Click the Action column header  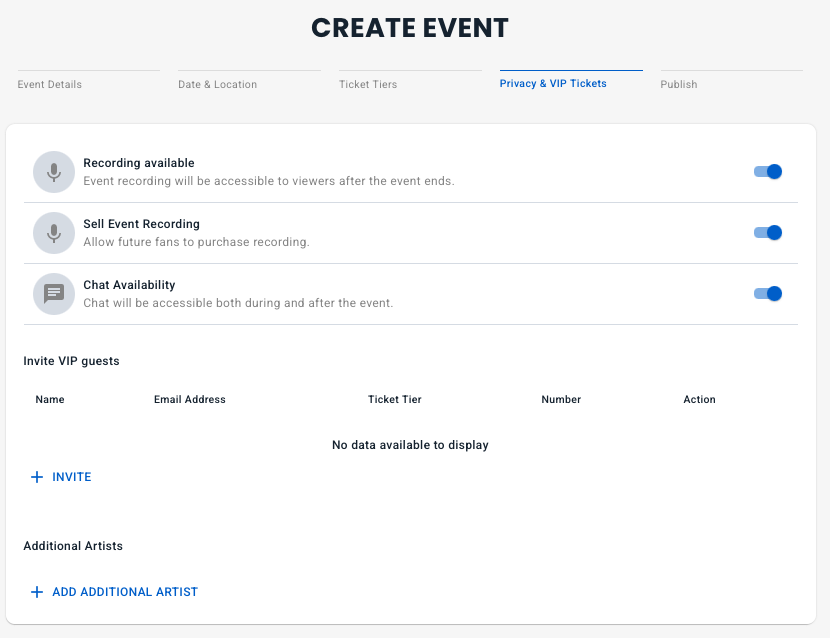click(699, 399)
